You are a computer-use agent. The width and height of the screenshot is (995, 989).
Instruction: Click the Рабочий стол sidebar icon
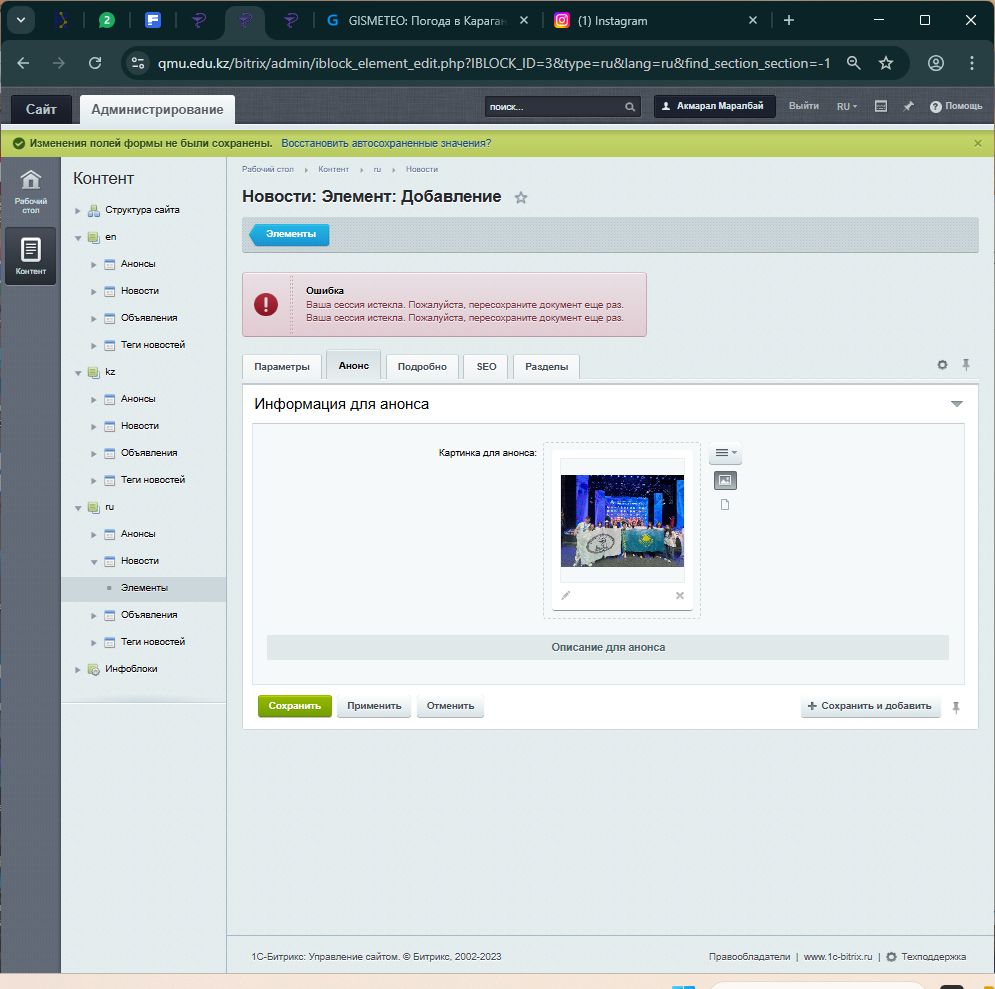click(x=31, y=191)
